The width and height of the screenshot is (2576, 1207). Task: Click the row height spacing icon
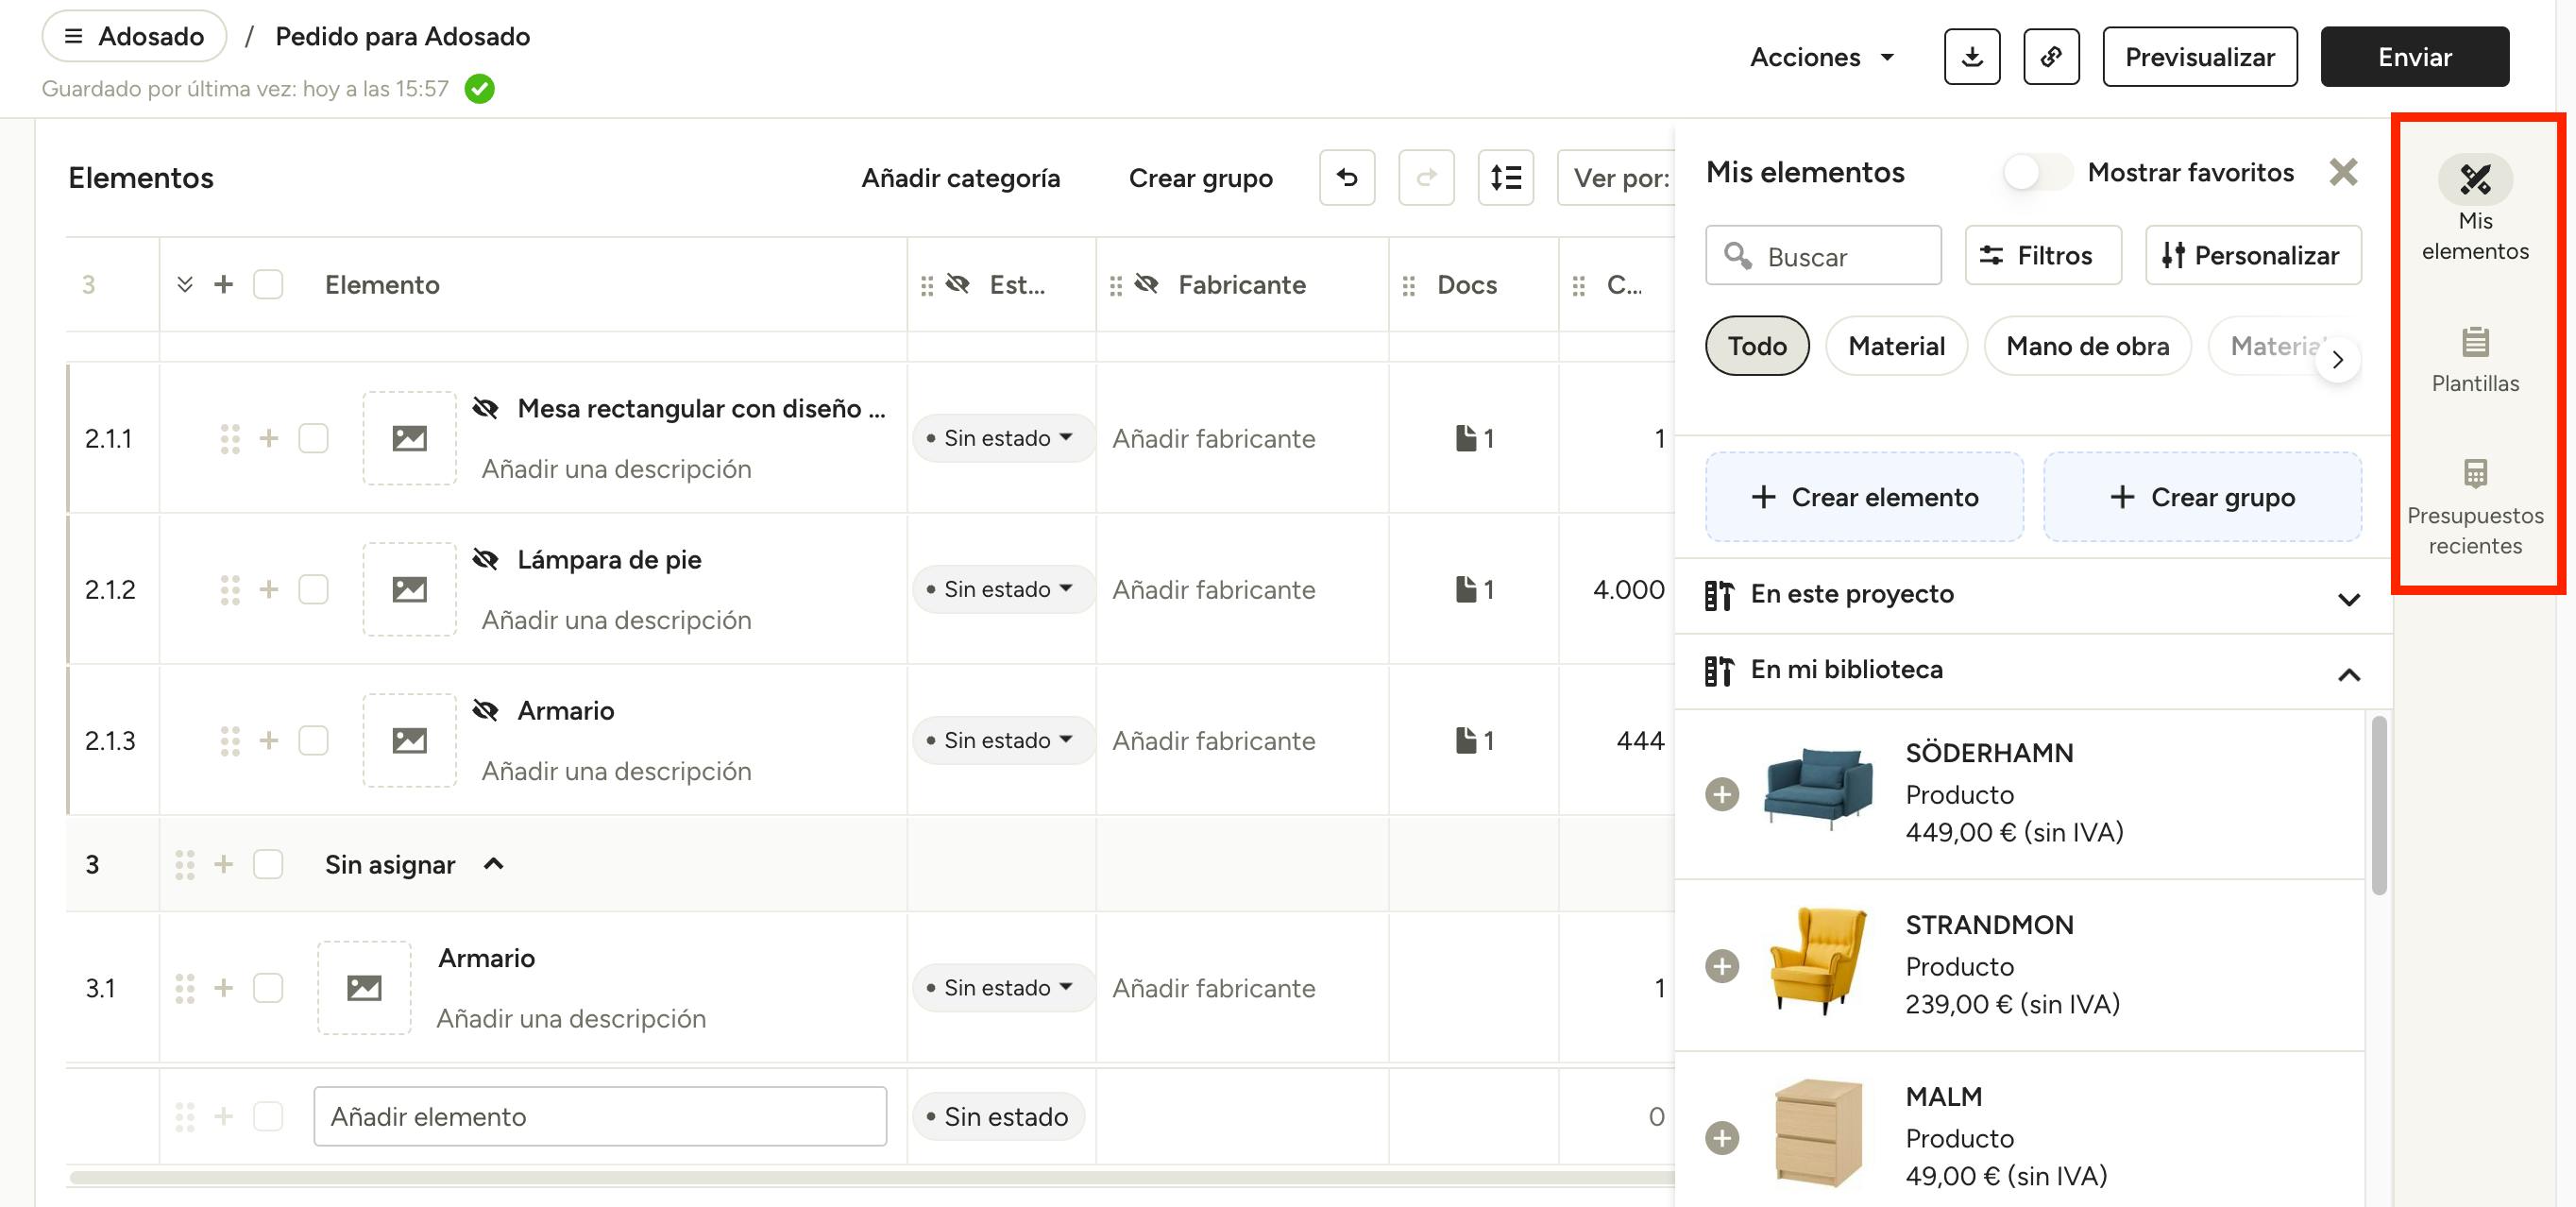click(x=1505, y=178)
